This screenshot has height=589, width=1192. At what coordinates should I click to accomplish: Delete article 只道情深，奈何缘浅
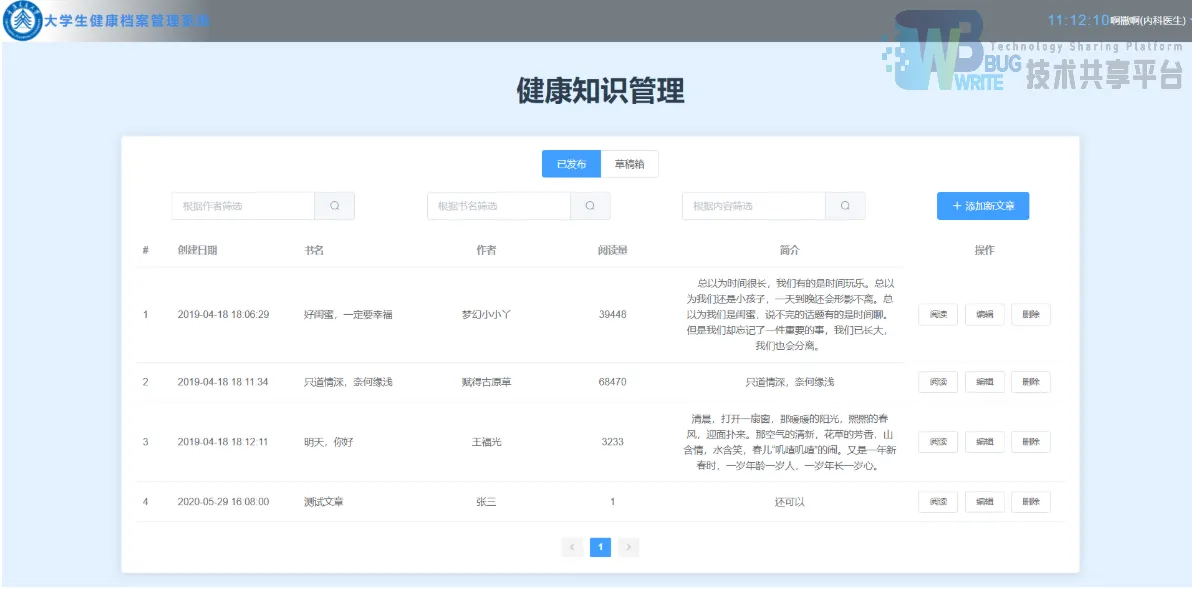(1031, 382)
